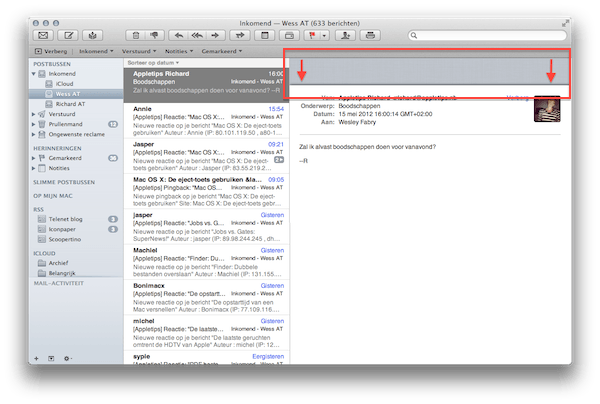The width and height of the screenshot is (600, 404).
Task: Select the Wess AT inbox
Action: (x=76, y=94)
